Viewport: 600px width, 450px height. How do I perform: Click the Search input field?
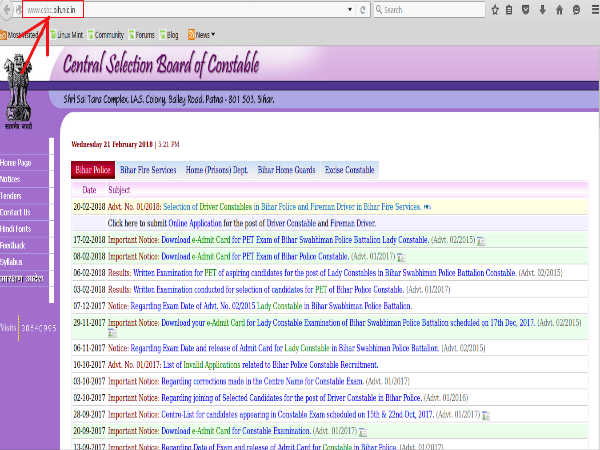[429, 10]
